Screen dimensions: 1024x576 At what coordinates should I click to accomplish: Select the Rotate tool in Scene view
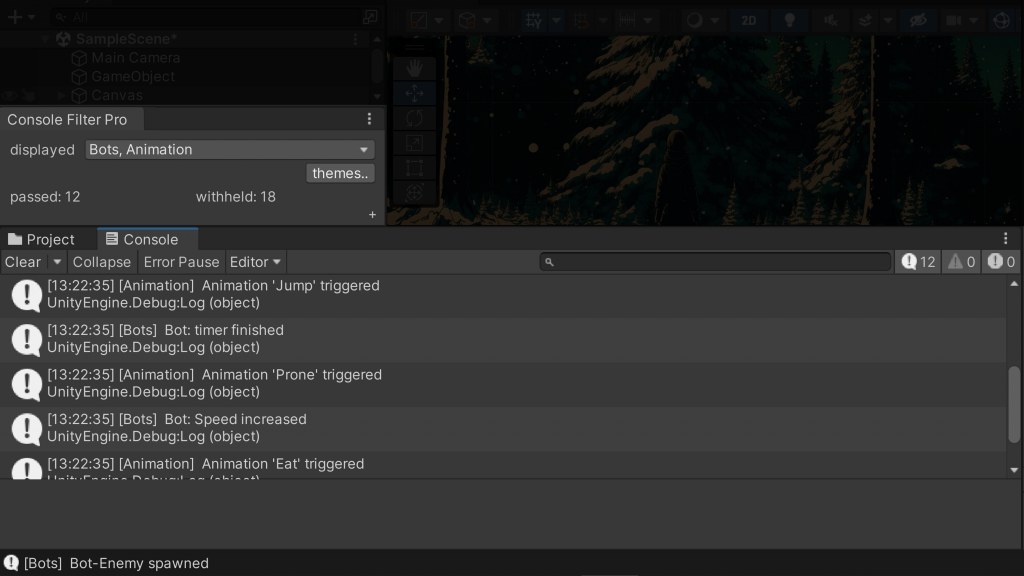pos(414,118)
